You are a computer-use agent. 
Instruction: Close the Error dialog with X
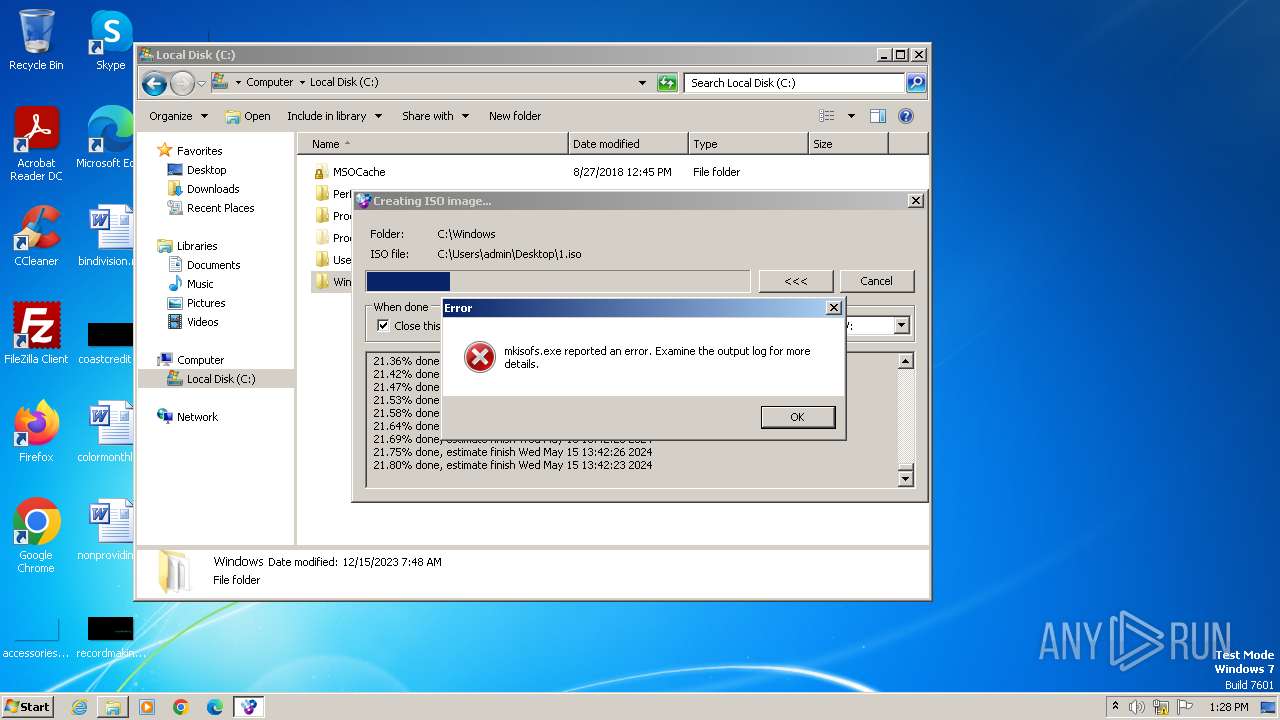[833, 308]
